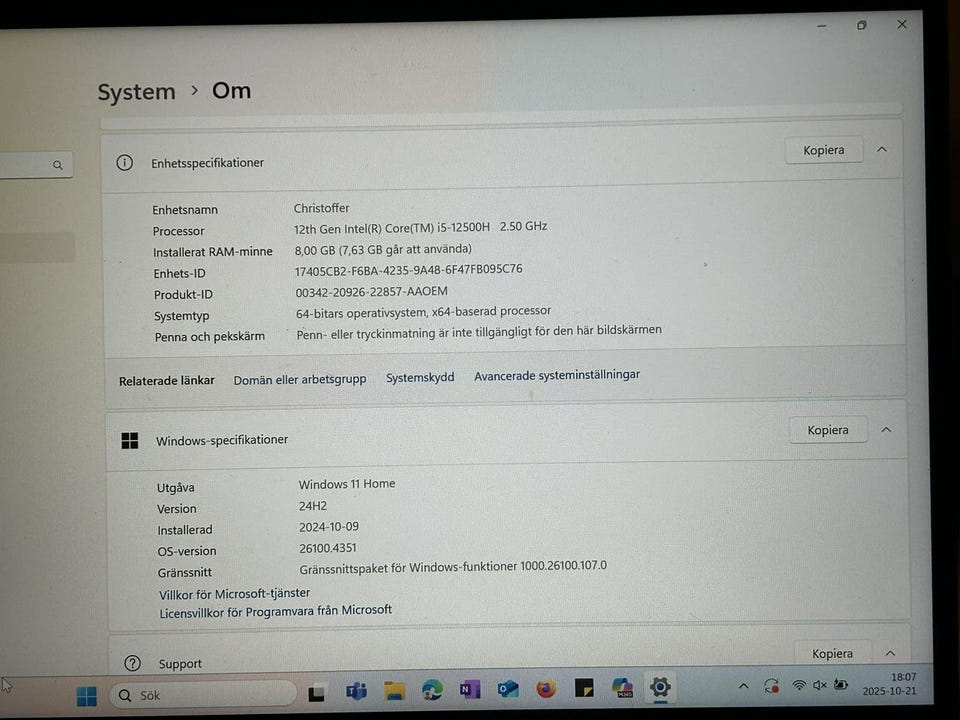
Task: Select the device name Christoffer
Action: click(321, 208)
